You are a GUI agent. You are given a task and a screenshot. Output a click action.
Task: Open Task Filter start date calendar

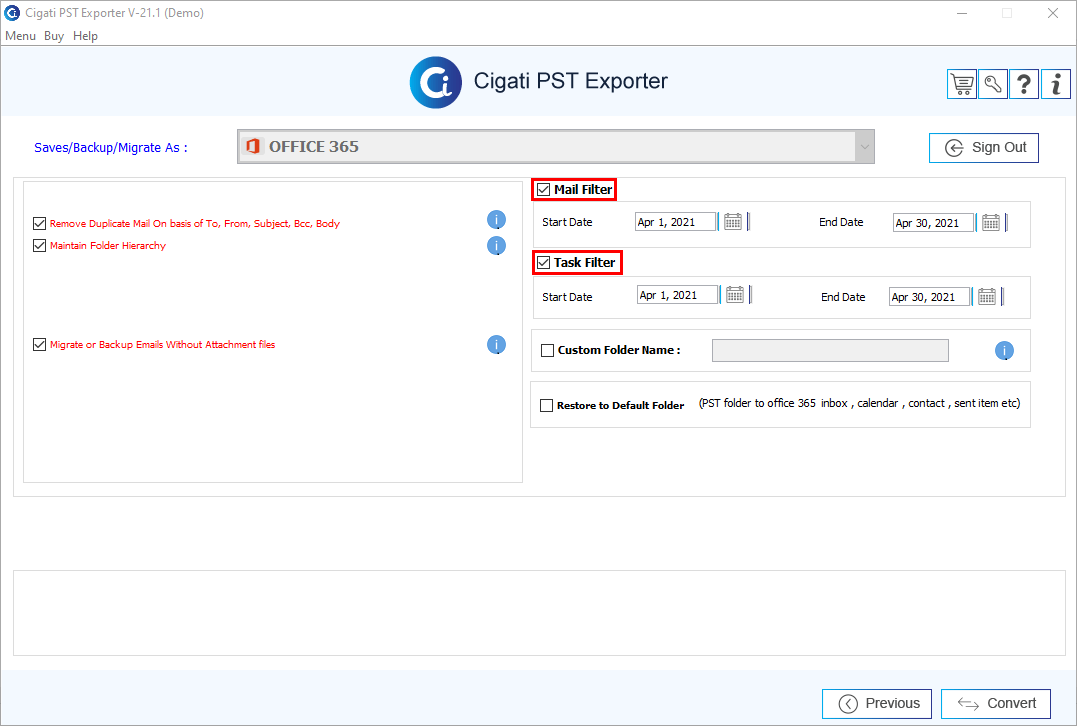pyautogui.click(x=735, y=295)
